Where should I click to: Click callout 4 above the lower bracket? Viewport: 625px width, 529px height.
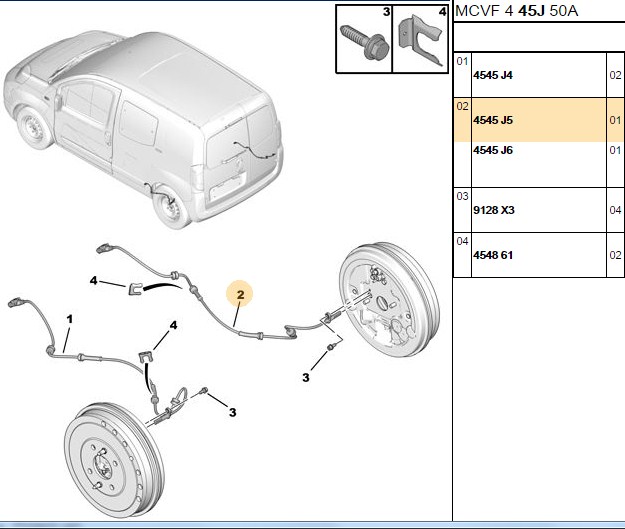point(173,326)
